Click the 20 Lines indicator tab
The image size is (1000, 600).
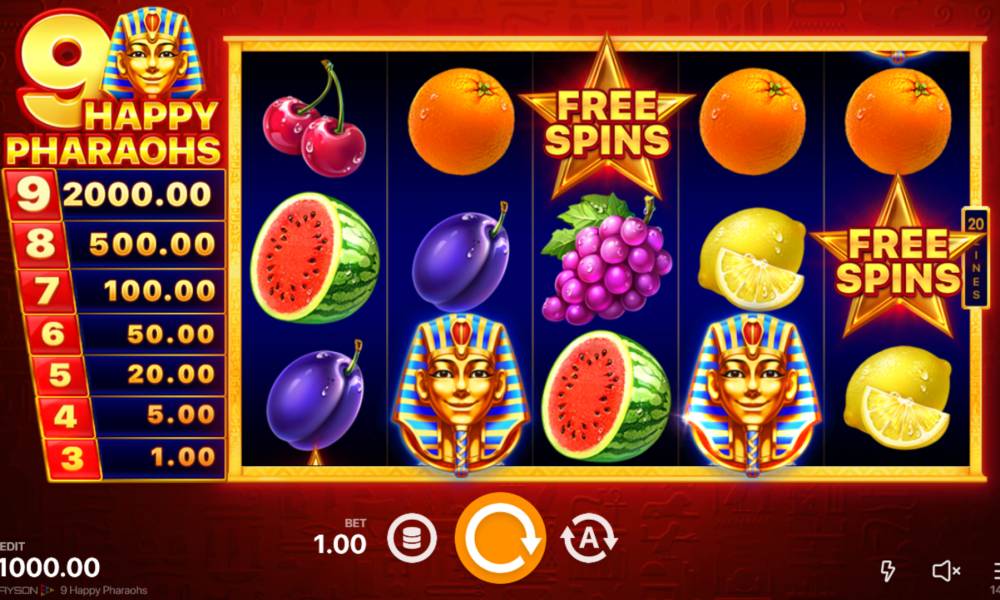pos(975,258)
